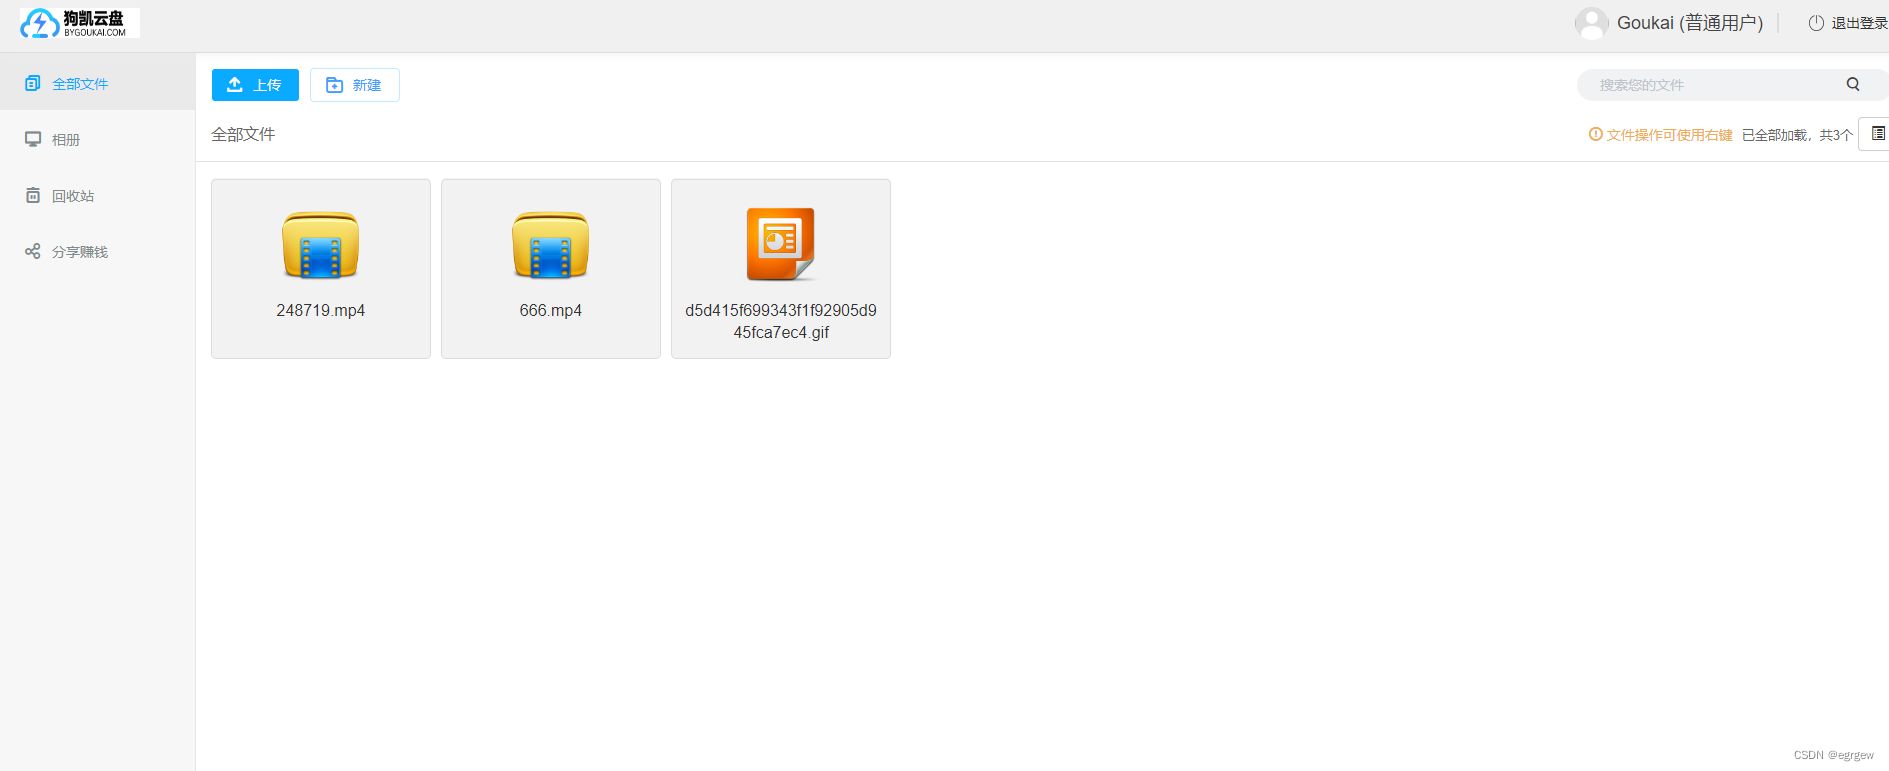Open the 相册 album section
1889x771 pixels.
tap(66, 140)
